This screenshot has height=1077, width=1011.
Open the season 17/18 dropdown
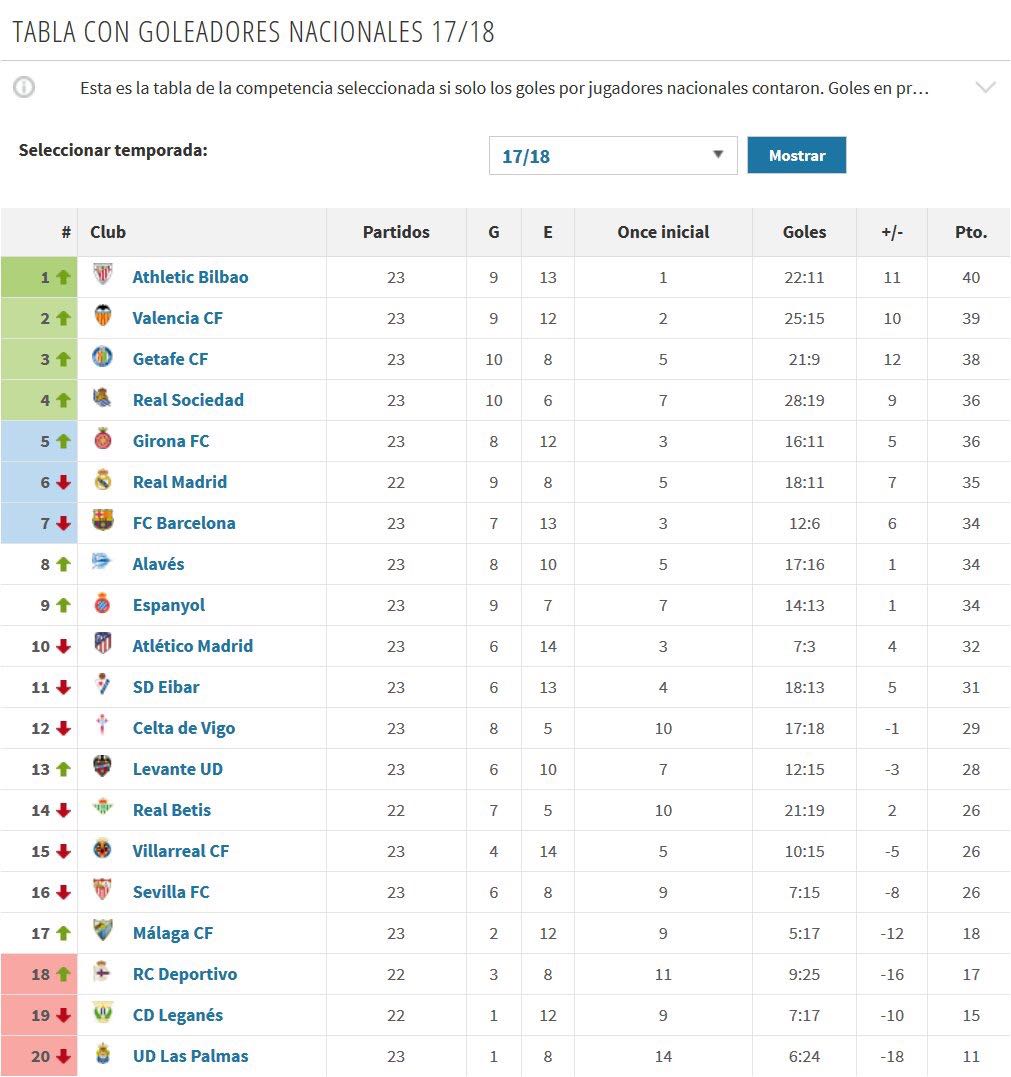(612, 156)
